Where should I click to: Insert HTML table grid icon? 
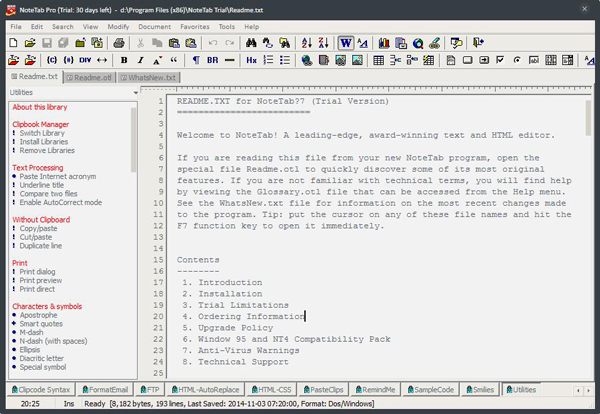378,60
